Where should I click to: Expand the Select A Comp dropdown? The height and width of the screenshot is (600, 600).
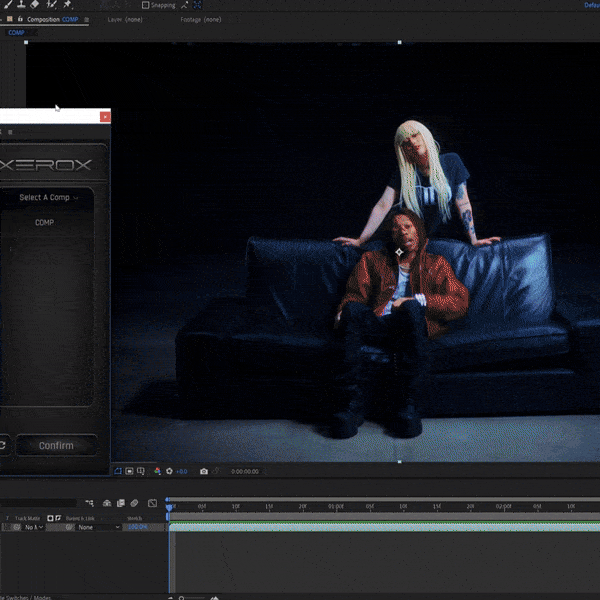48,198
